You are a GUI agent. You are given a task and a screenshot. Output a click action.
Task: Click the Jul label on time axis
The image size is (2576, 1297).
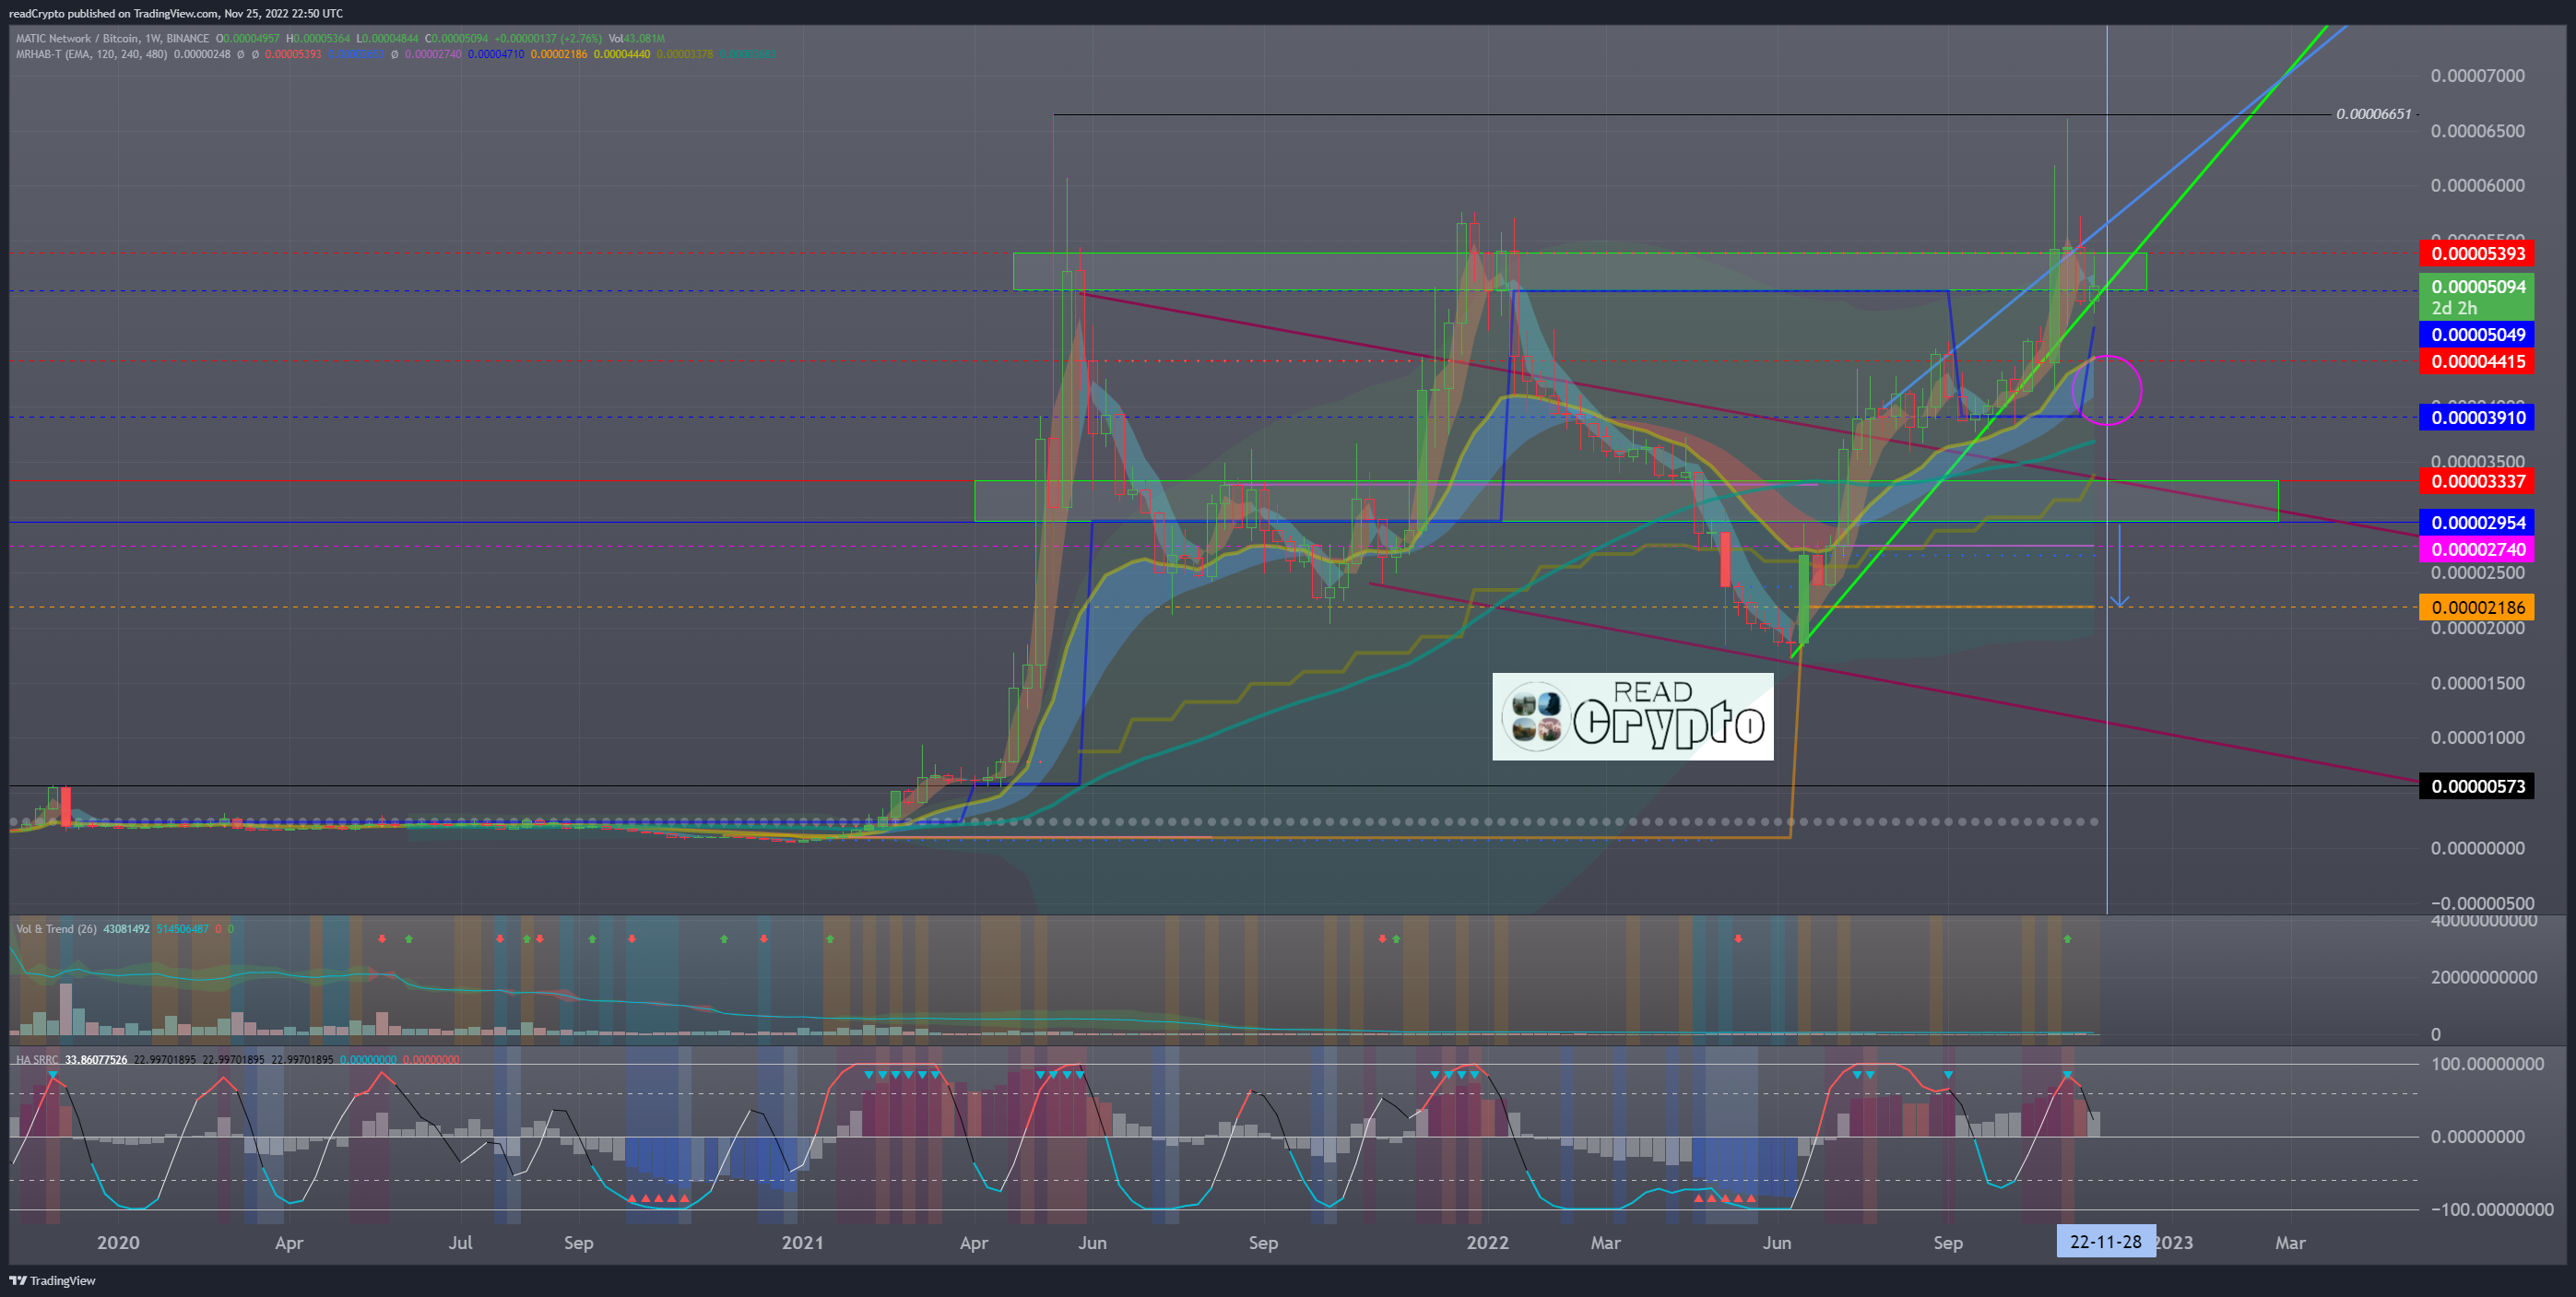(460, 1243)
